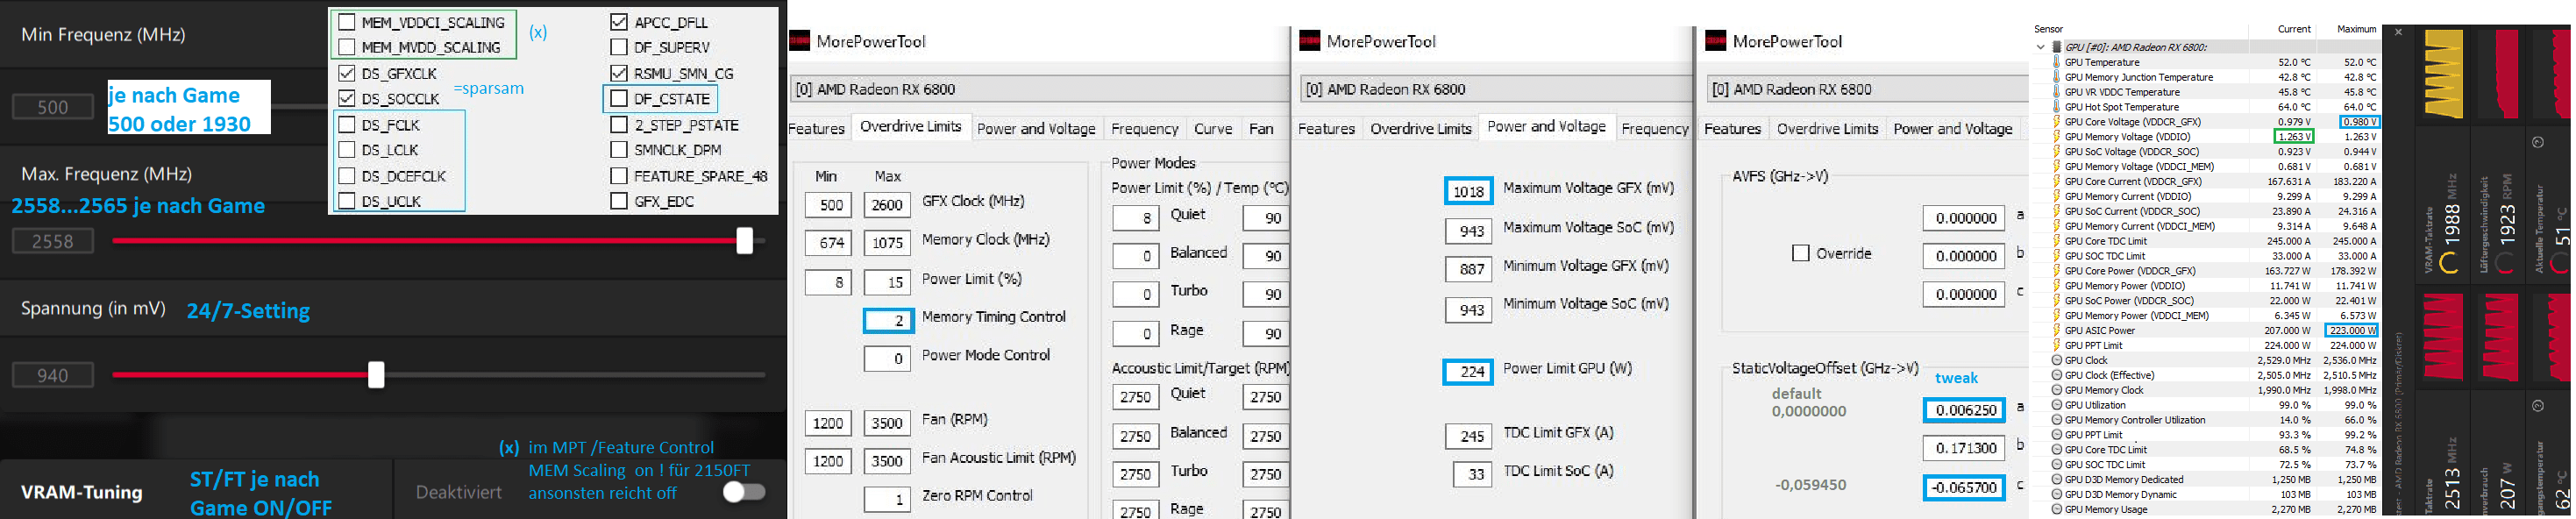This screenshot has width=2576, height=519.
Task: Click the leftmost MorePowerTool window's red app icon
Action: (x=799, y=41)
